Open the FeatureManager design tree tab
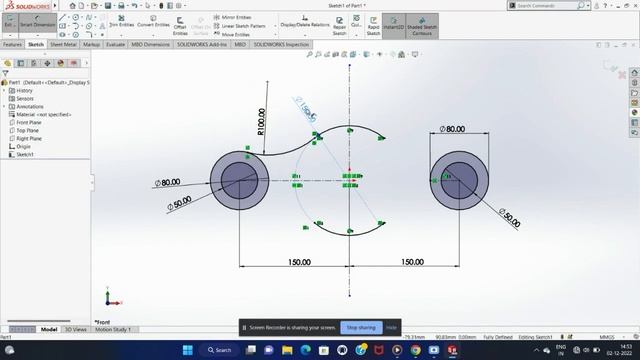 pos(7,63)
